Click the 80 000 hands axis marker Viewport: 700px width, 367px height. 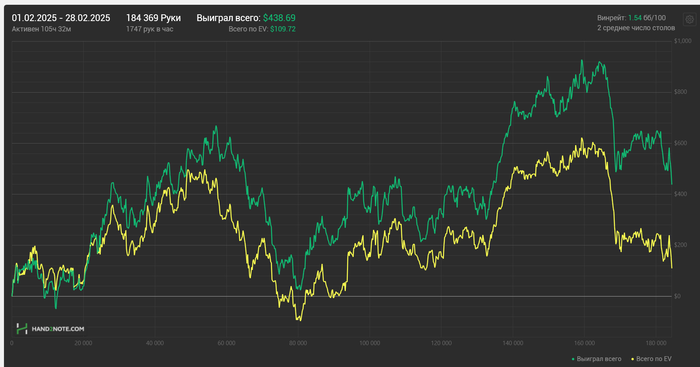tap(298, 343)
